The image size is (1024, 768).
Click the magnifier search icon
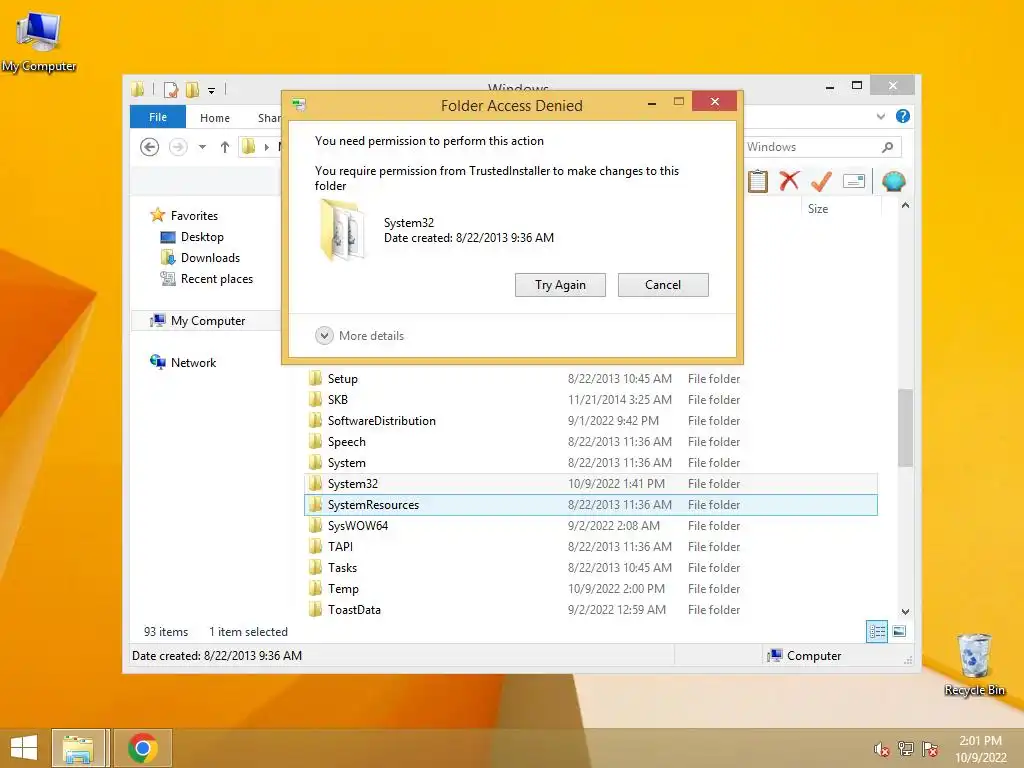point(888,147)
